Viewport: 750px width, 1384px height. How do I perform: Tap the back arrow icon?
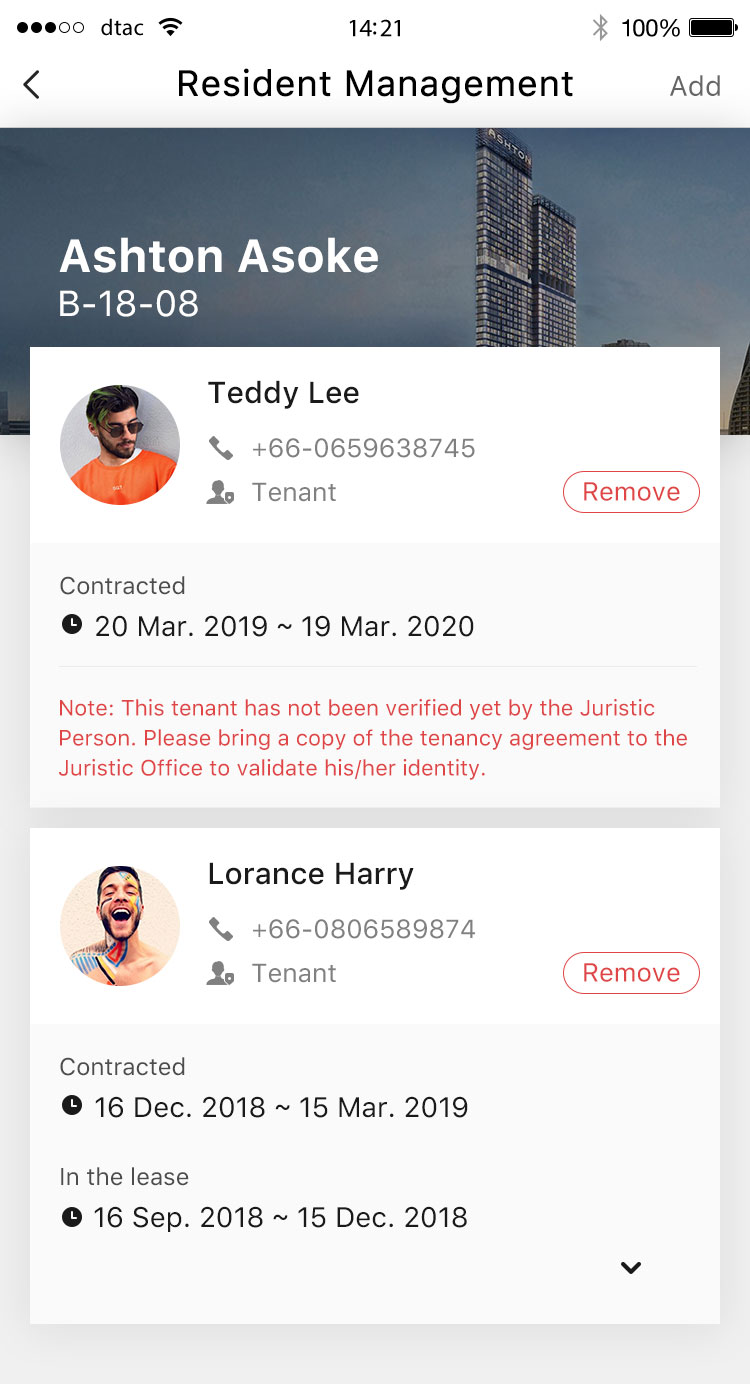pyautogui.click(x=32, y=85)
